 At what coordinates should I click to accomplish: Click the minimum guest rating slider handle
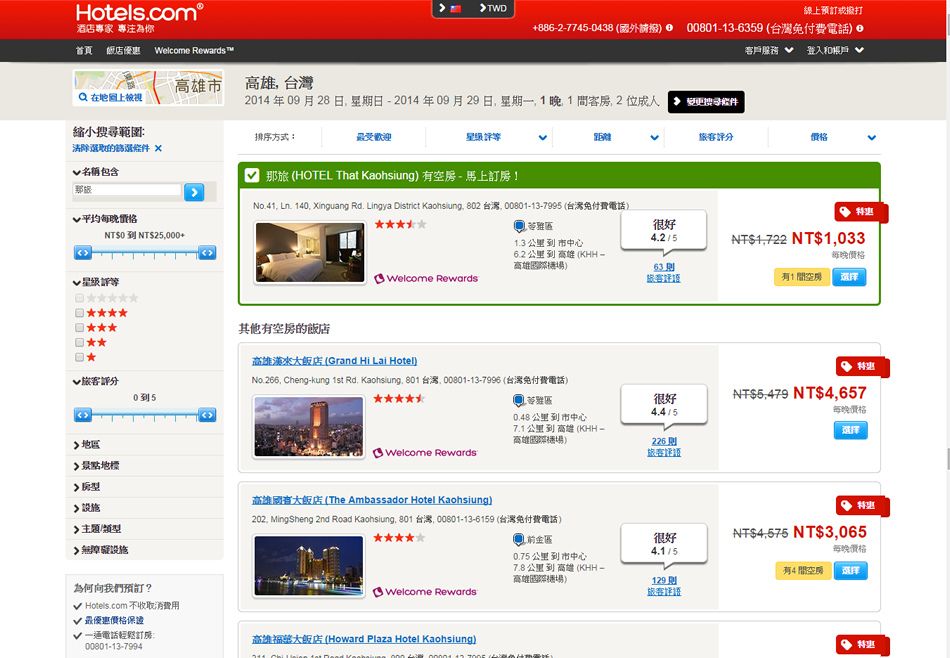point(83,415)
